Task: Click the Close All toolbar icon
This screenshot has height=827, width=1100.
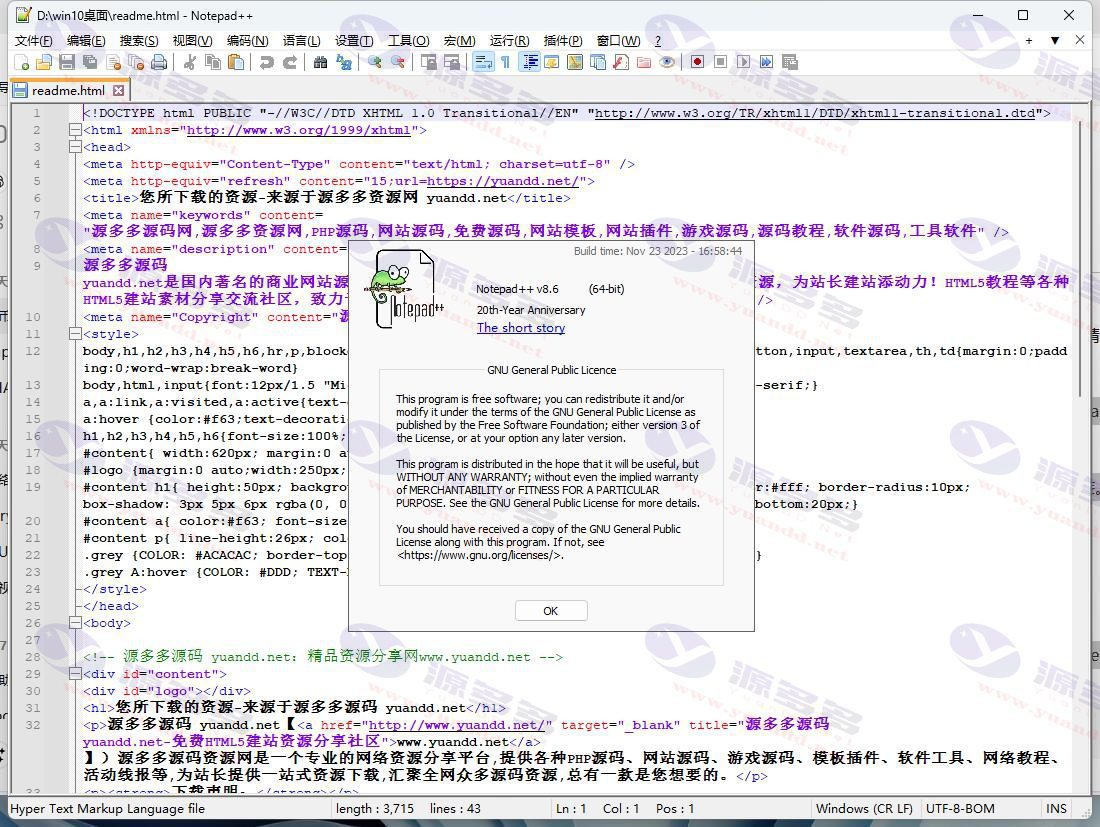Action: coord(136,62)
